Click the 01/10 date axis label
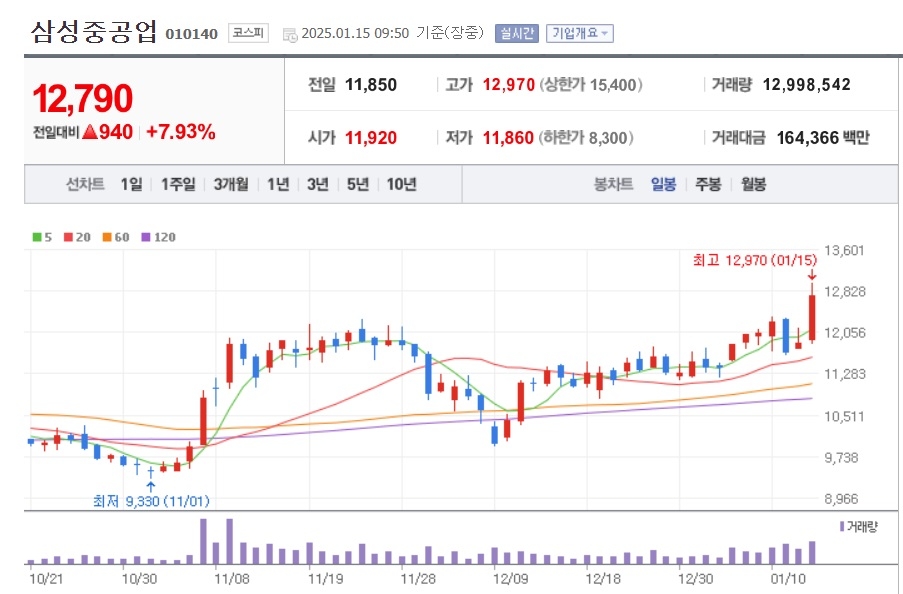Image resolution: width=903 pixels, height=594 pixels. point(788,578)
